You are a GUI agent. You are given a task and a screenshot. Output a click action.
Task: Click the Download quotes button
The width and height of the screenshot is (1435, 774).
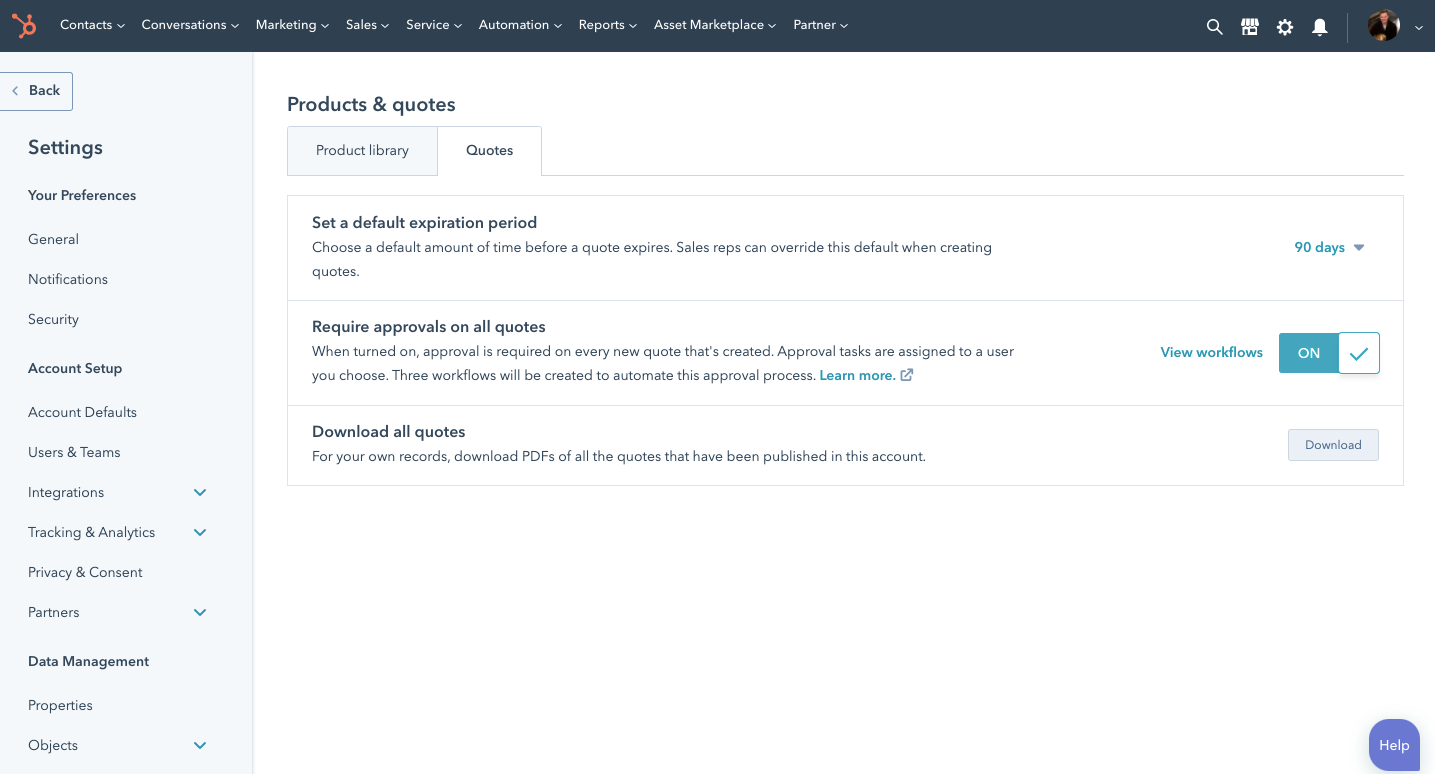tap(1333, 445)
